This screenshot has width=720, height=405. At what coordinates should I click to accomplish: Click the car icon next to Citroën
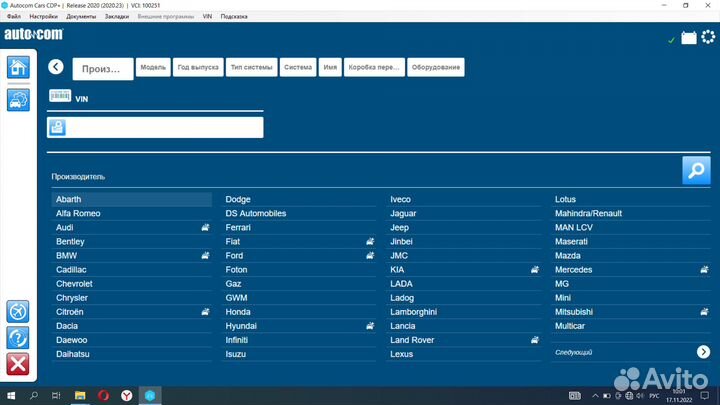[x=205, y=312]
